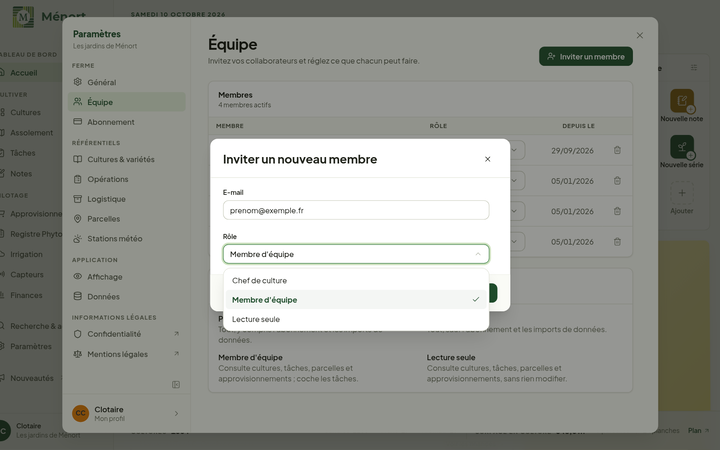Image resolution: width=720 pixels, height=450 pixels.
Task: Click the Logistique box icon
Action: tap(78, 198)
